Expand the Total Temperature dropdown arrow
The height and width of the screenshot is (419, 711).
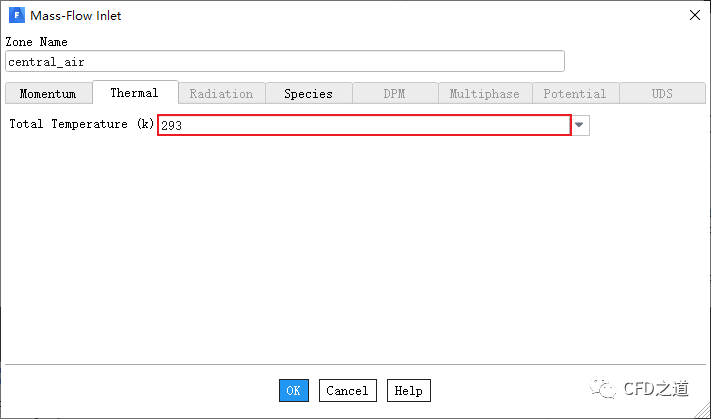click(x=580, y=125)
